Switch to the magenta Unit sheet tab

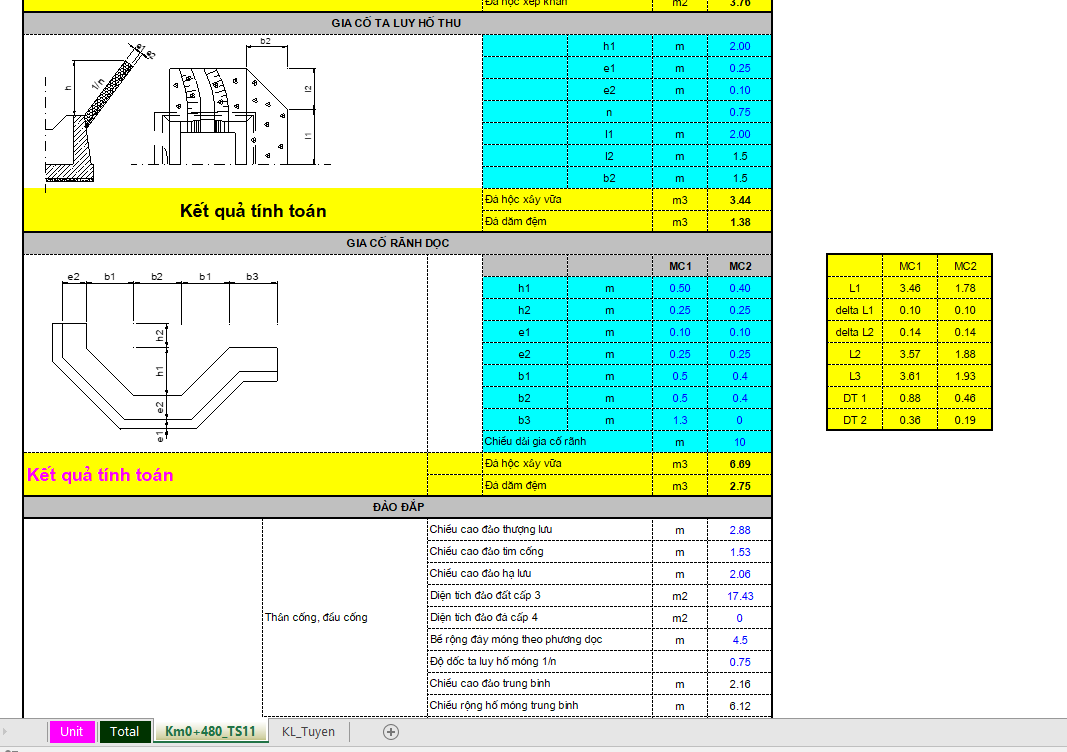pyautogui.click(x=71, y=731)
